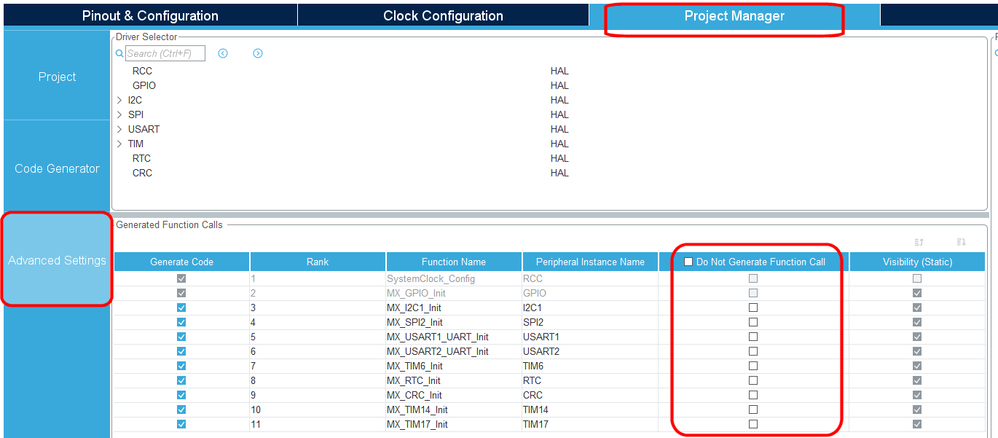The width and height of the screenshot is (998, 438).
Task: Click the move-down rank sort icon
Action: pyautogui.click(x=961, y=242)
